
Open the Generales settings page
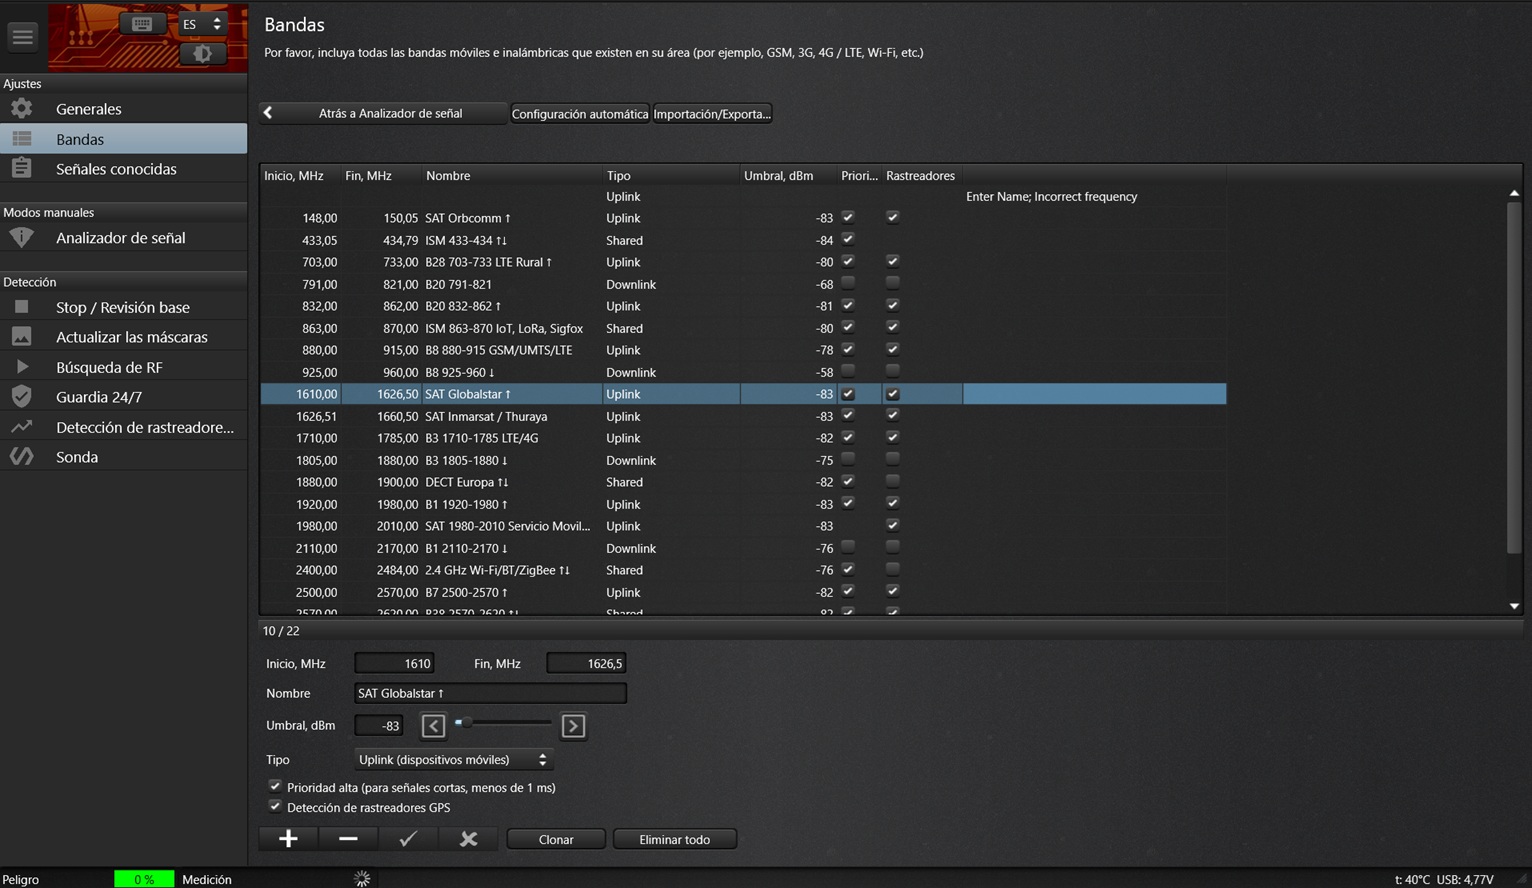(124, 108)
